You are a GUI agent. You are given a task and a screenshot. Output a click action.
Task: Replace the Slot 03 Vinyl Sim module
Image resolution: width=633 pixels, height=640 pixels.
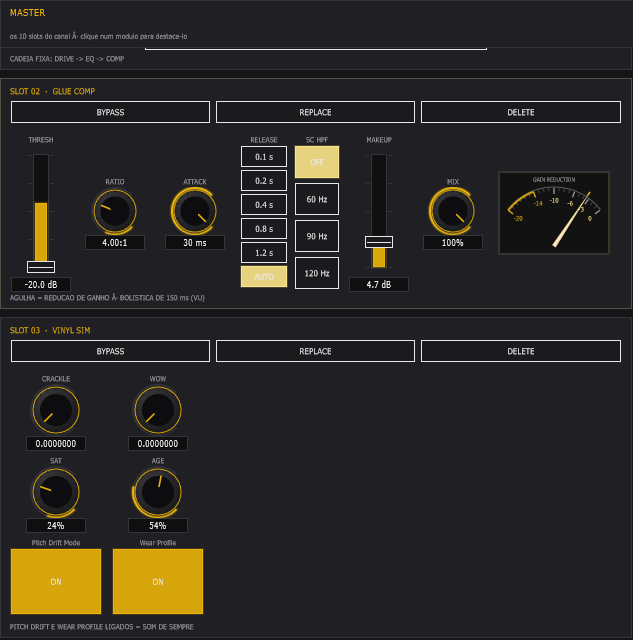315,351
